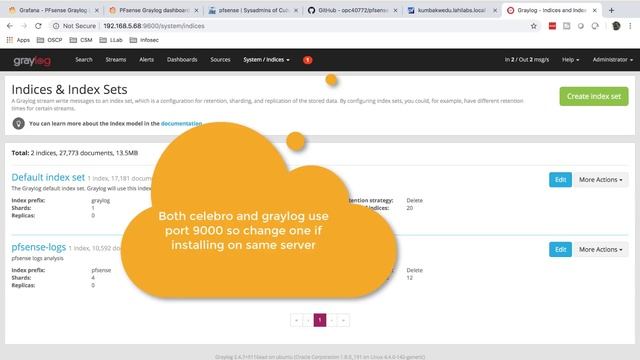Expand the System / Indices dropdown
The height and width of the screenshot is (360, 640).
point(266,60)
